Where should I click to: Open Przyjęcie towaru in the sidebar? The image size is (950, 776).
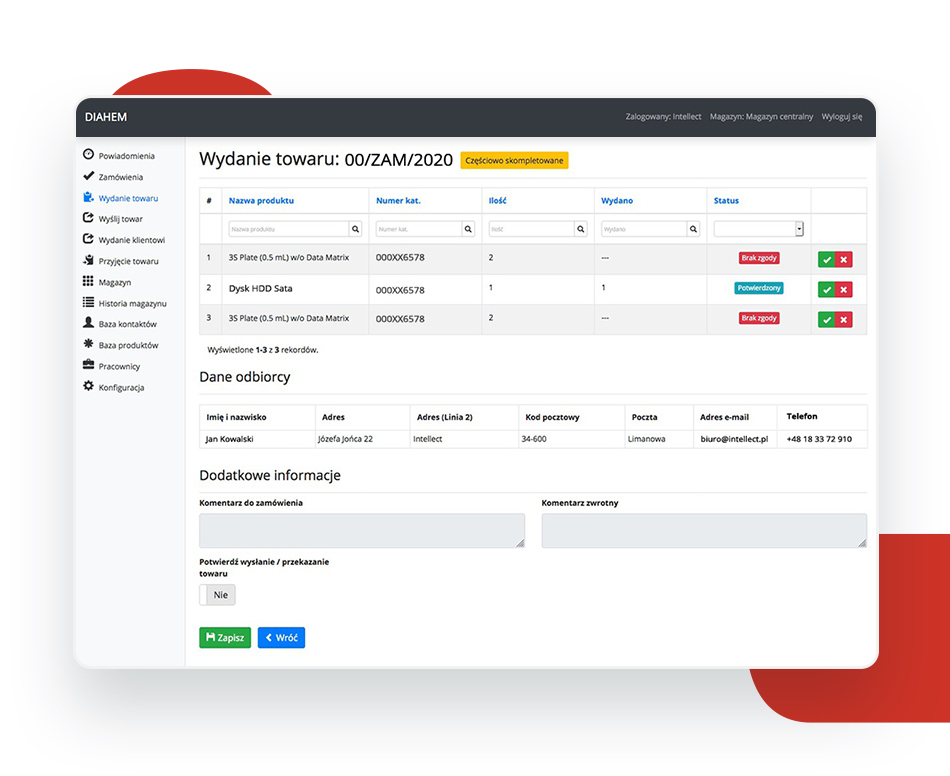128,261
